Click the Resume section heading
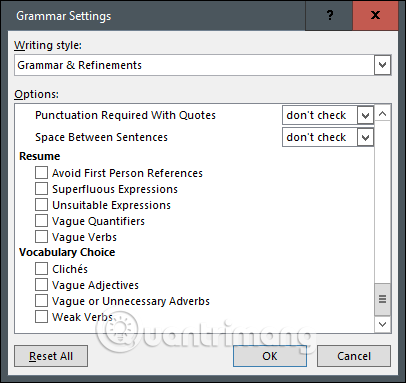 40,156
